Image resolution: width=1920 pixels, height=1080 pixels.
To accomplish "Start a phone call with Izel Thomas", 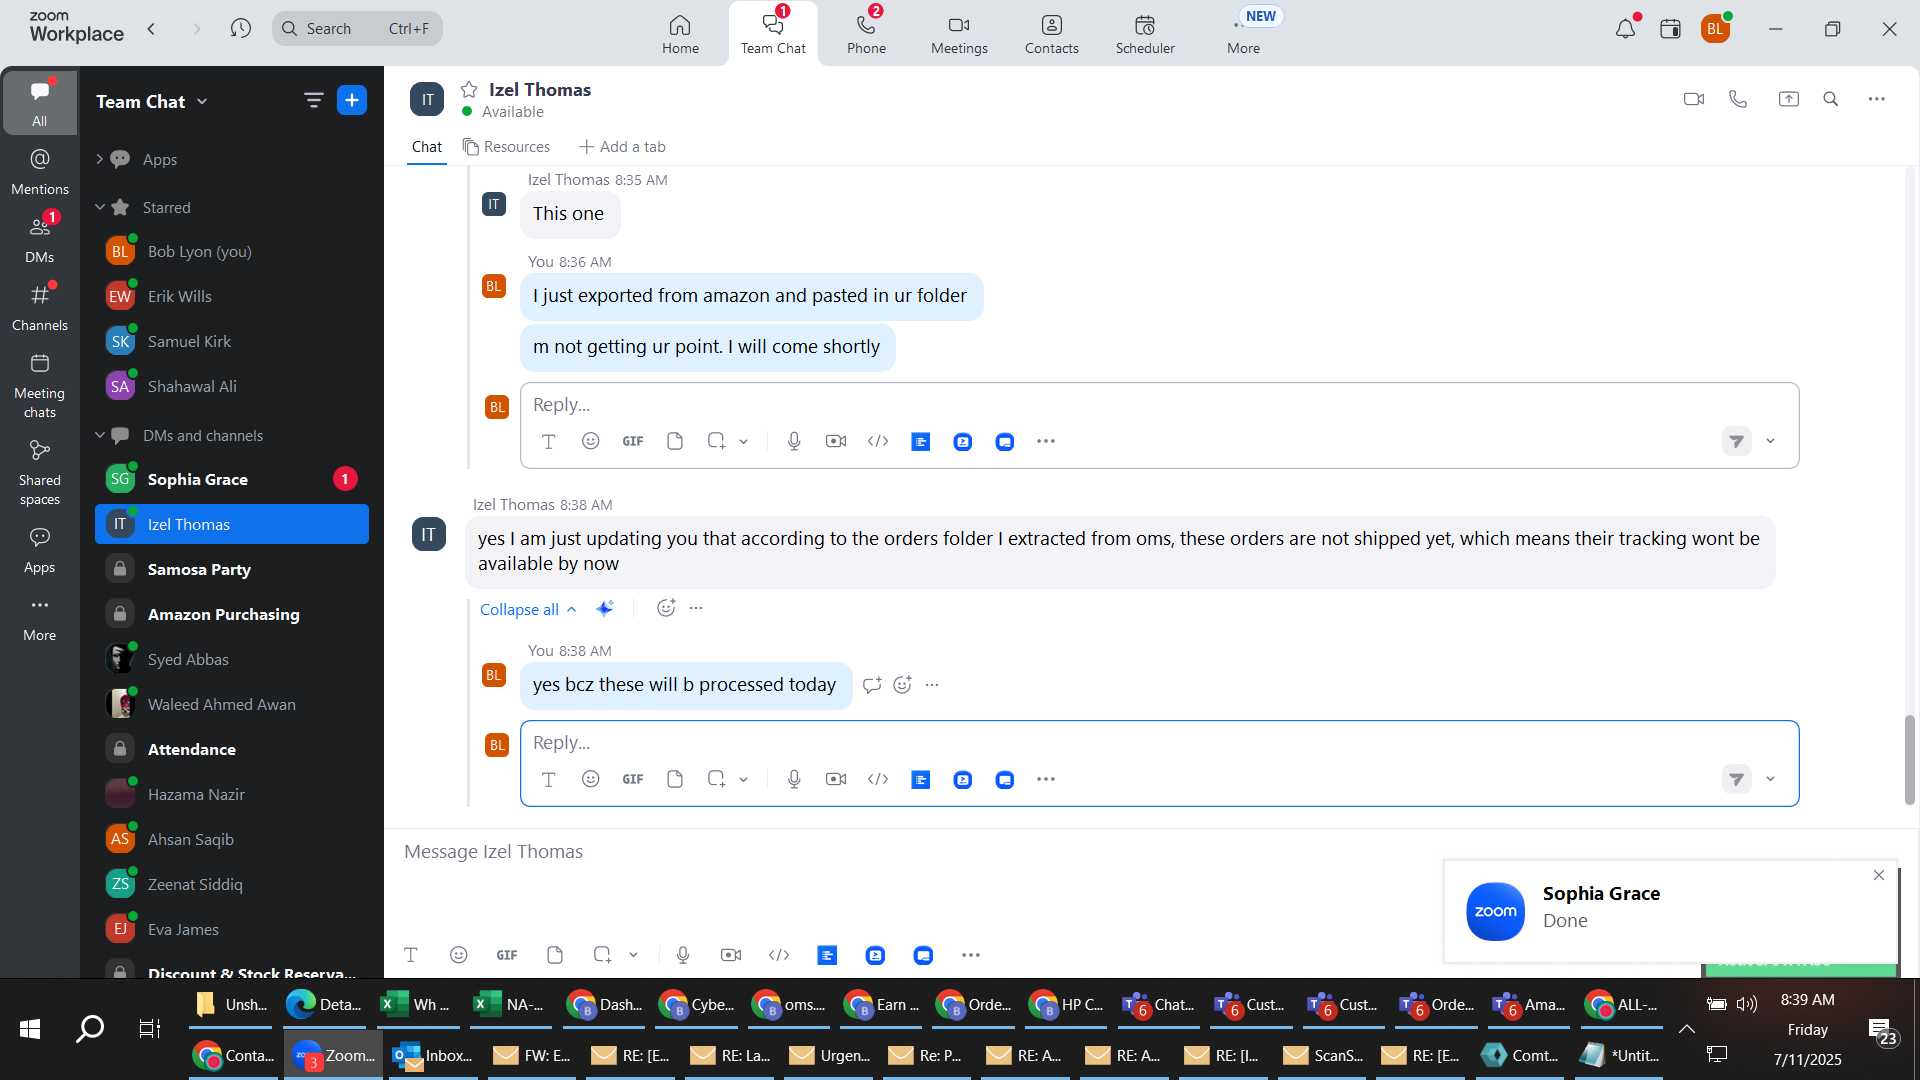I will (1738, 99).
